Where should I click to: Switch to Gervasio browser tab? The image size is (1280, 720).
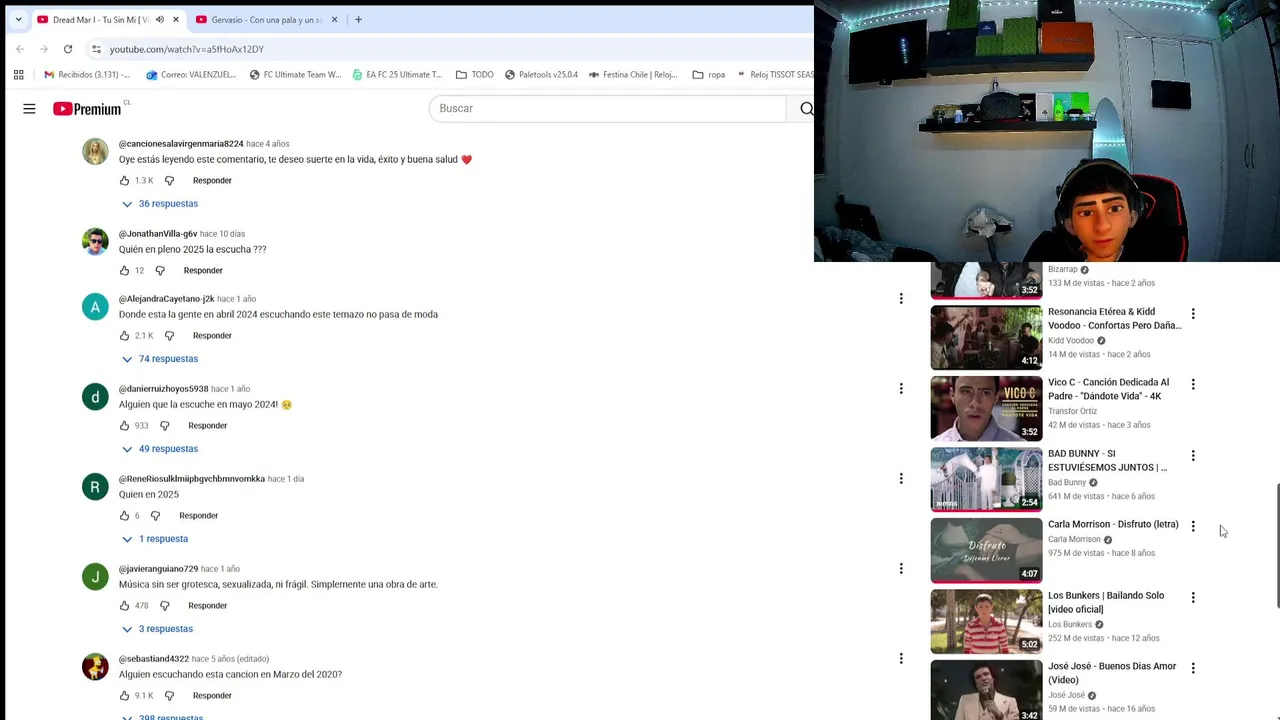[266, 19]
